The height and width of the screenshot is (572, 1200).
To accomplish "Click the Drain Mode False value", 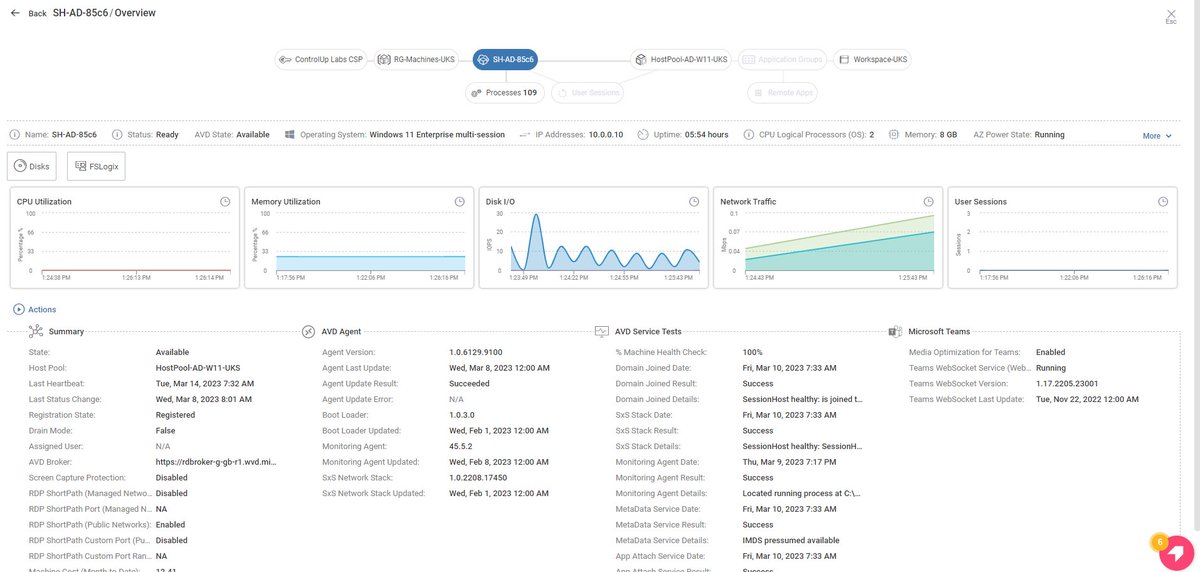I will tap(166, 430).
